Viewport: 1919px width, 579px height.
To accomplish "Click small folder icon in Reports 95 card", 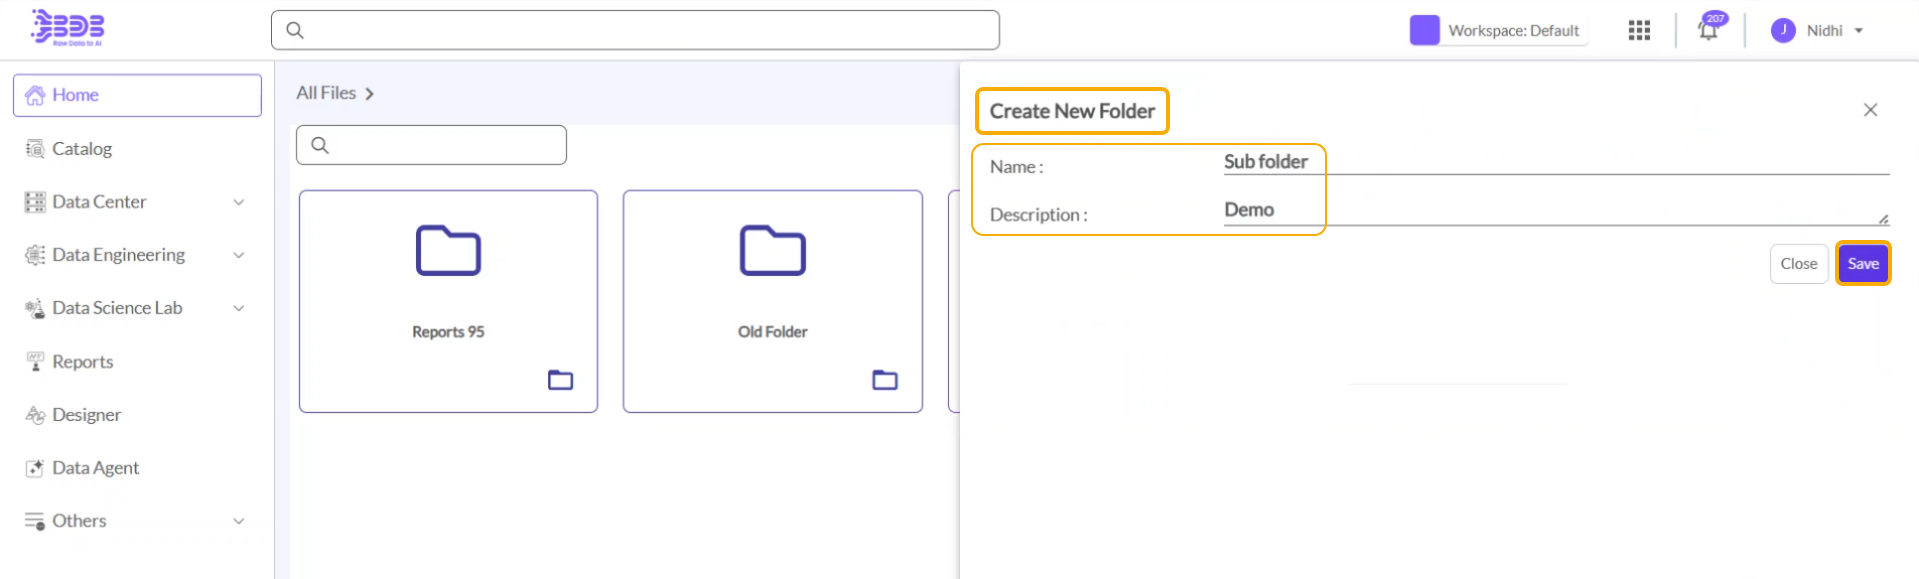I will 560,380.
